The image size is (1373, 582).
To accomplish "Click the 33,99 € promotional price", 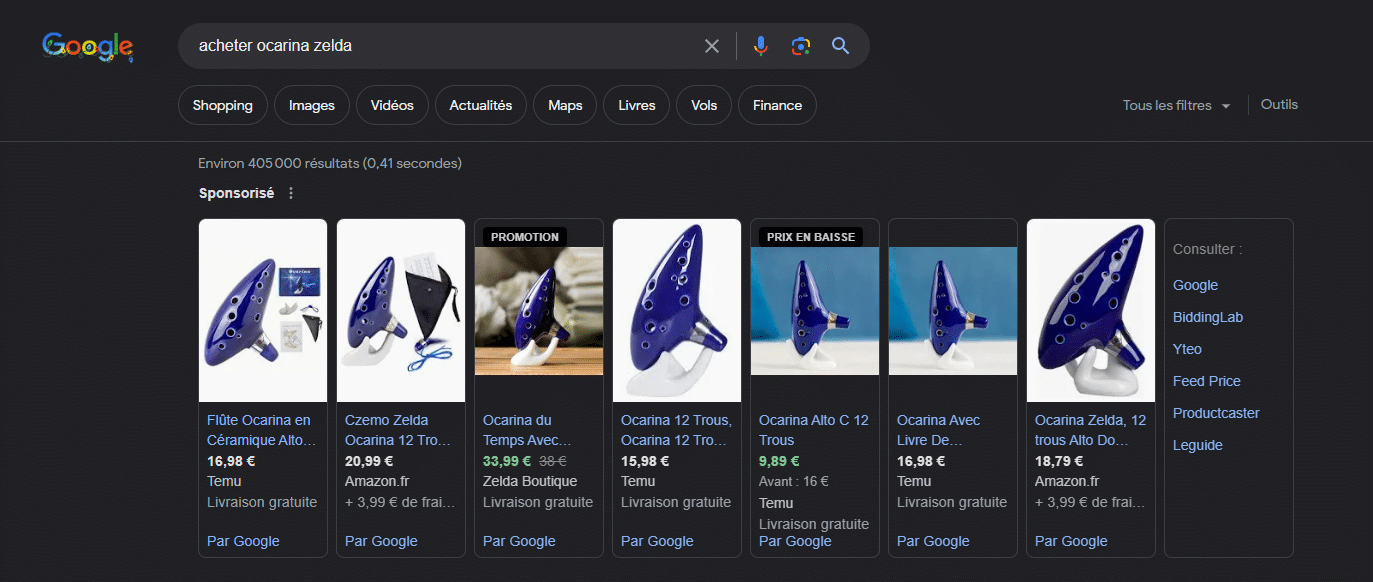I will click(x=507, y=461).
